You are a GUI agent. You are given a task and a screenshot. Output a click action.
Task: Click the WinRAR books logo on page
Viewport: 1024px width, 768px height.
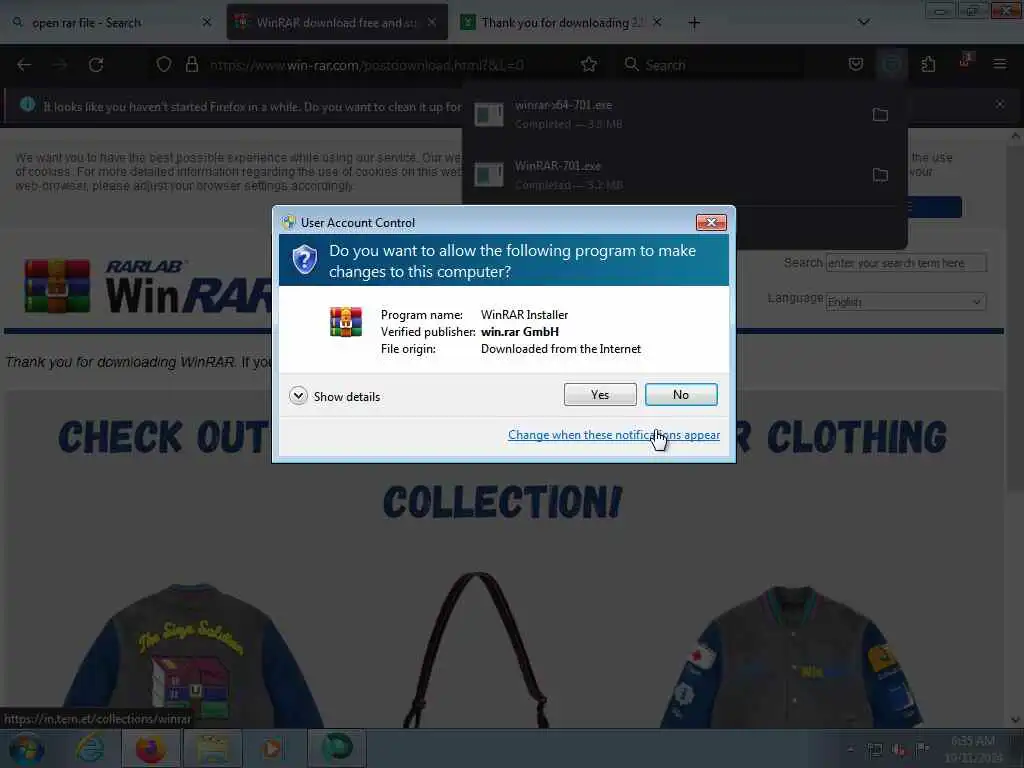(57, 286)
